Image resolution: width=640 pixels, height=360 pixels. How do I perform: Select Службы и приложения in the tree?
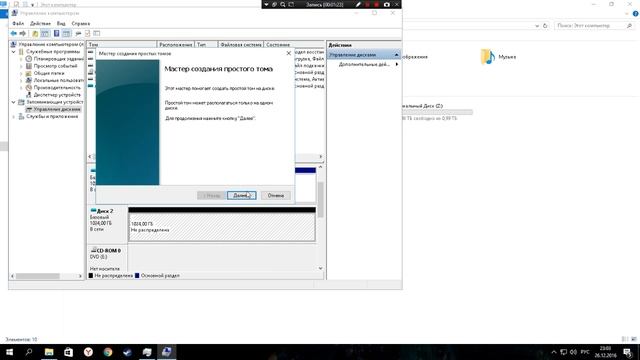tap(52, 117)
